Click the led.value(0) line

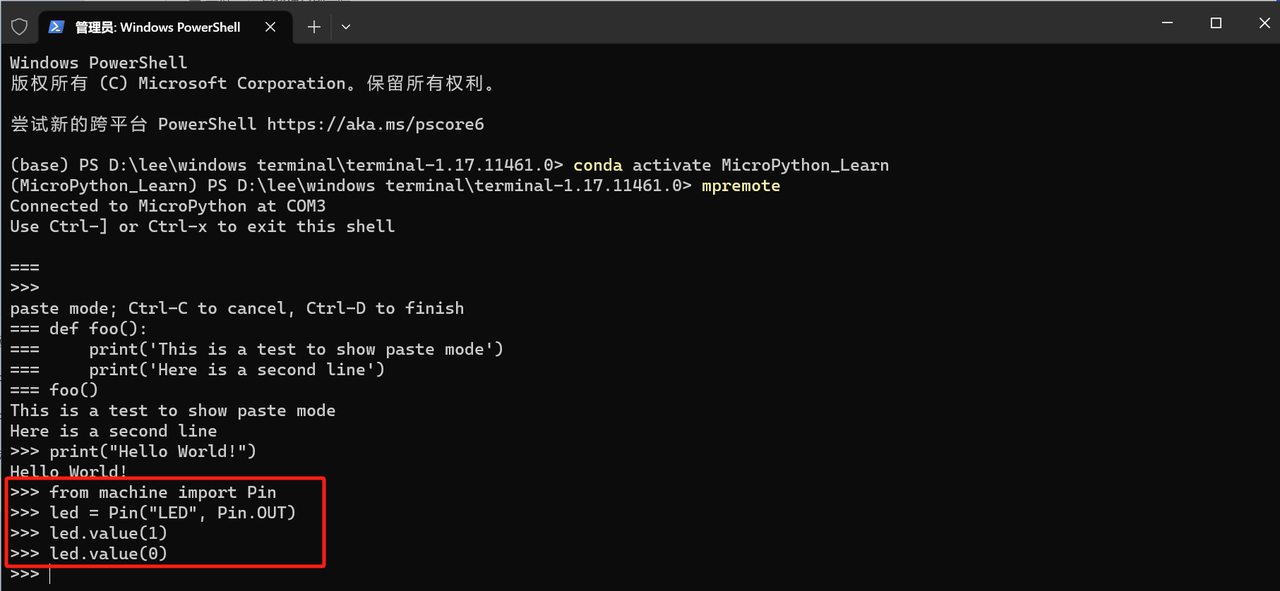[89, 554]
